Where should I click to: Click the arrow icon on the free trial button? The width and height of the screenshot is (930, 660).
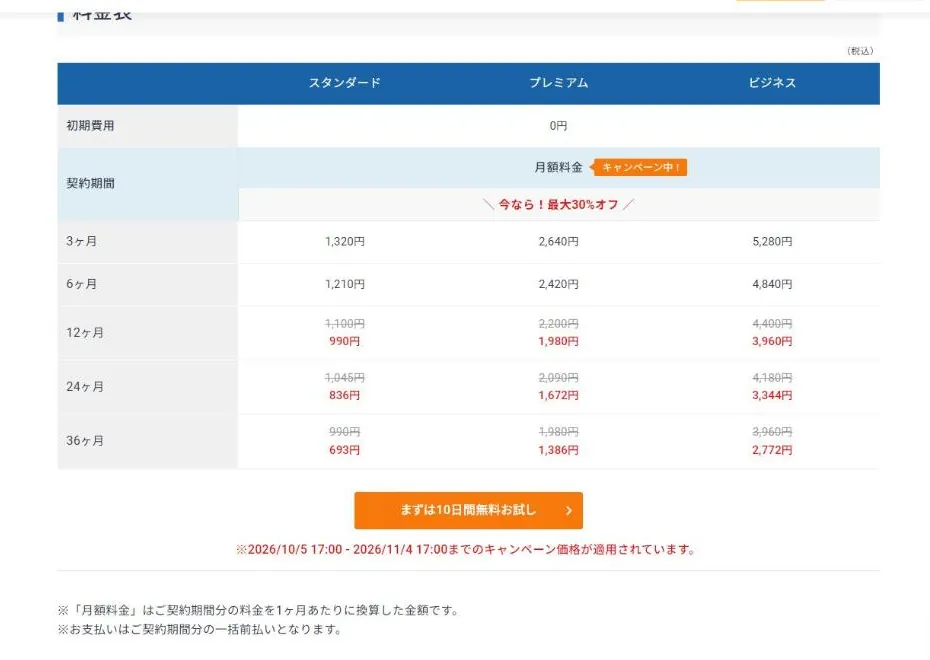click(569, 510)
